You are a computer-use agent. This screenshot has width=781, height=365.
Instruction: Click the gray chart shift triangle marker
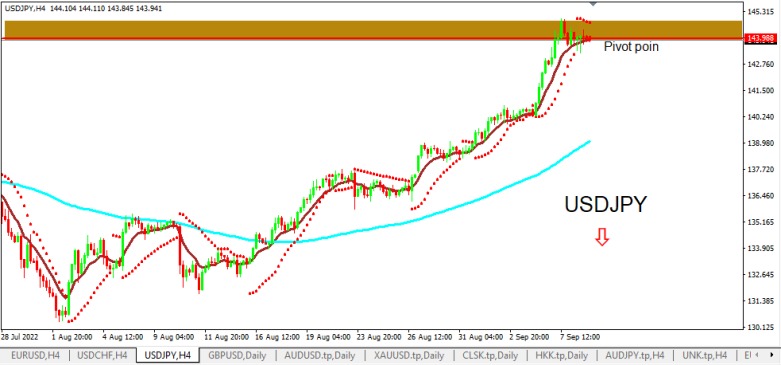[592, 3]
